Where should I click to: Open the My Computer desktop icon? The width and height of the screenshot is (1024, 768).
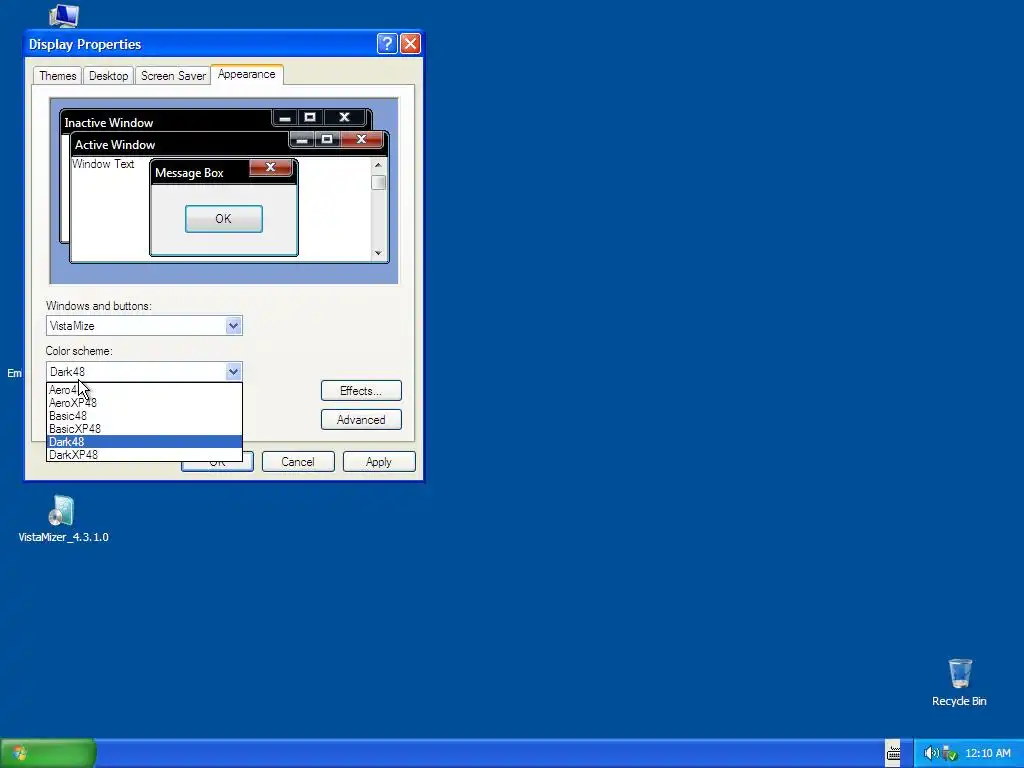[x=64, y=15]
